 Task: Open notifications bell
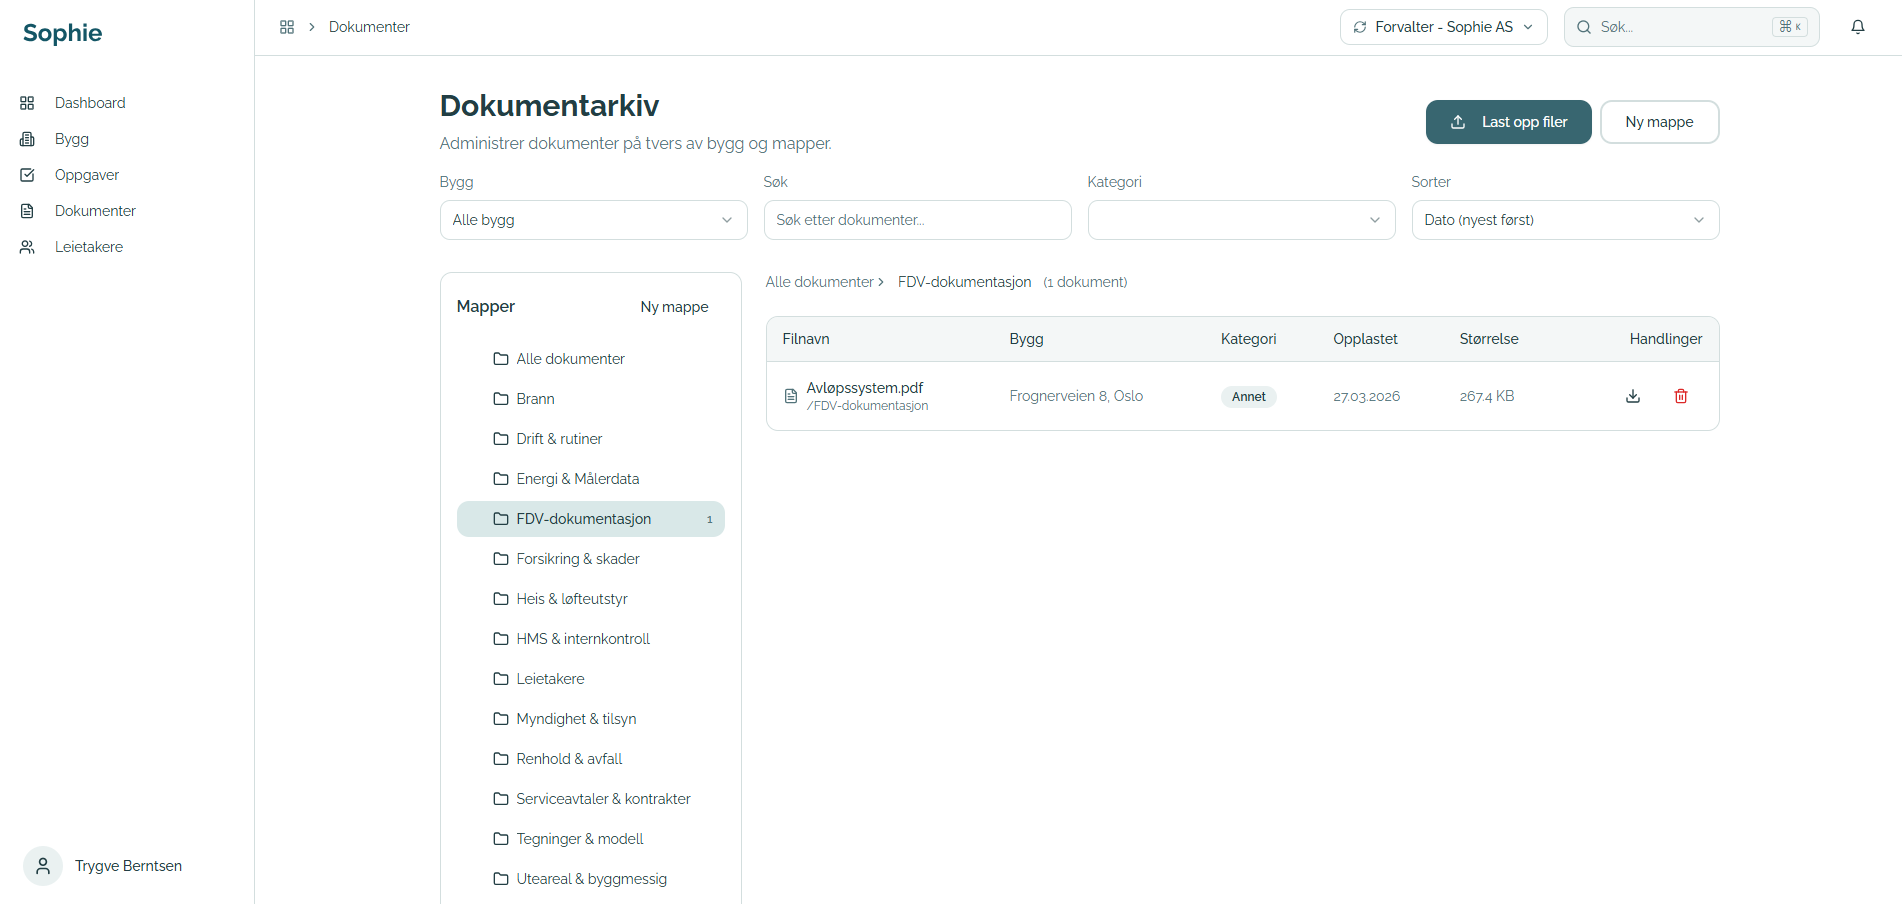(x=1858, y=27)
